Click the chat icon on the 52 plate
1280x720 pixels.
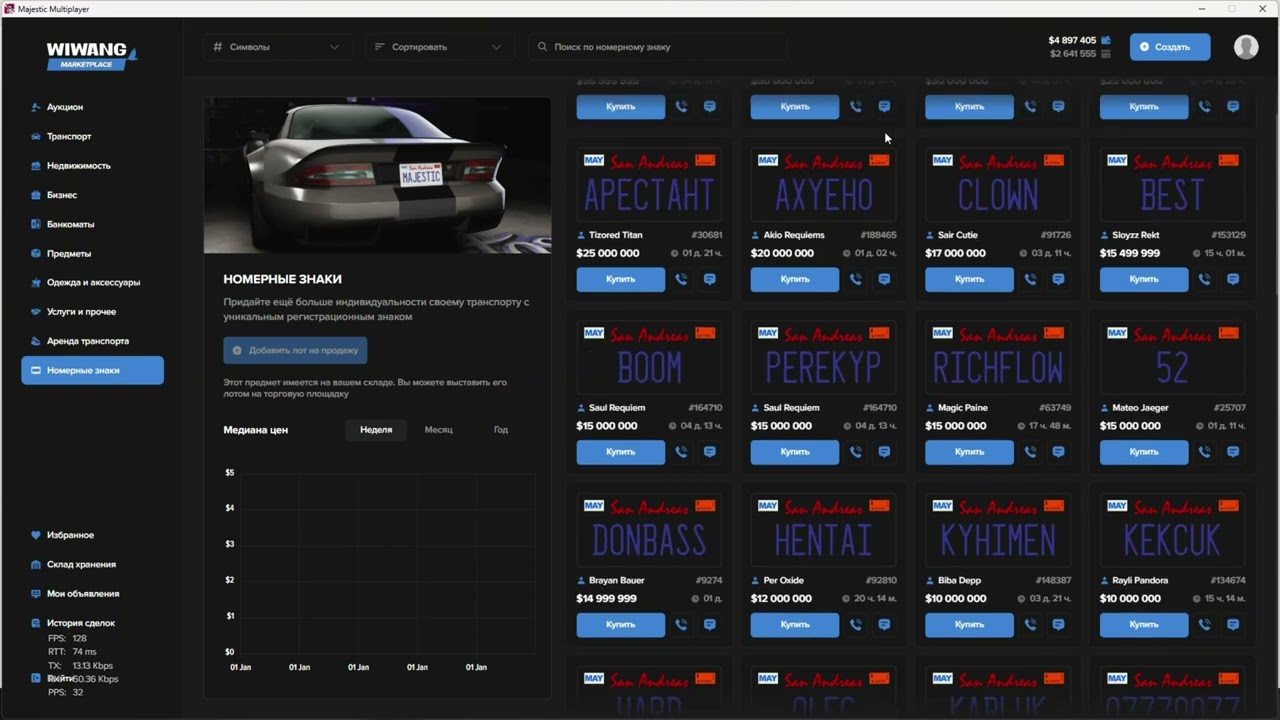coord(1233,452)
